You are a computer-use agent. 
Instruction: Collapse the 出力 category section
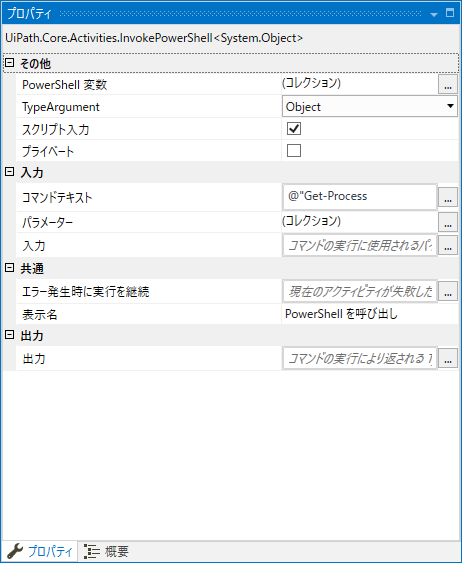pos(9,335)
